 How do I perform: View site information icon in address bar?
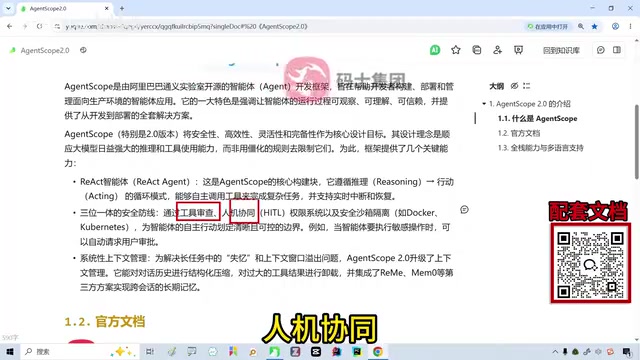click(x=57, y=26)
